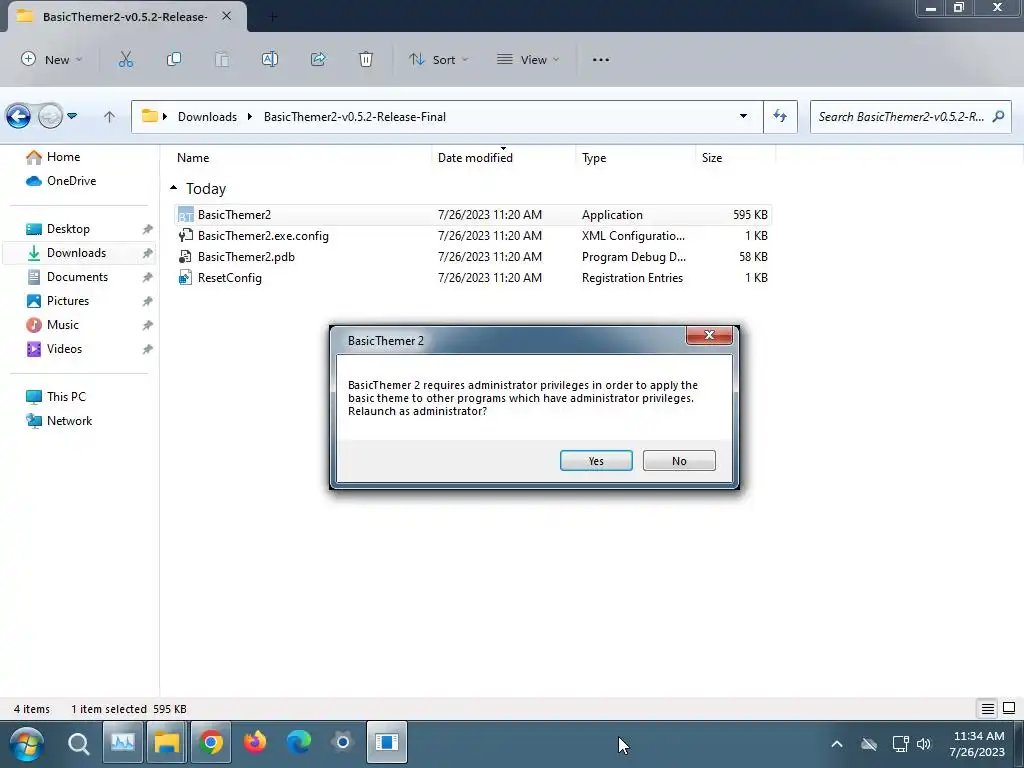
Task: Open Documents in navigation pane
Action: [x=78, y=277]
